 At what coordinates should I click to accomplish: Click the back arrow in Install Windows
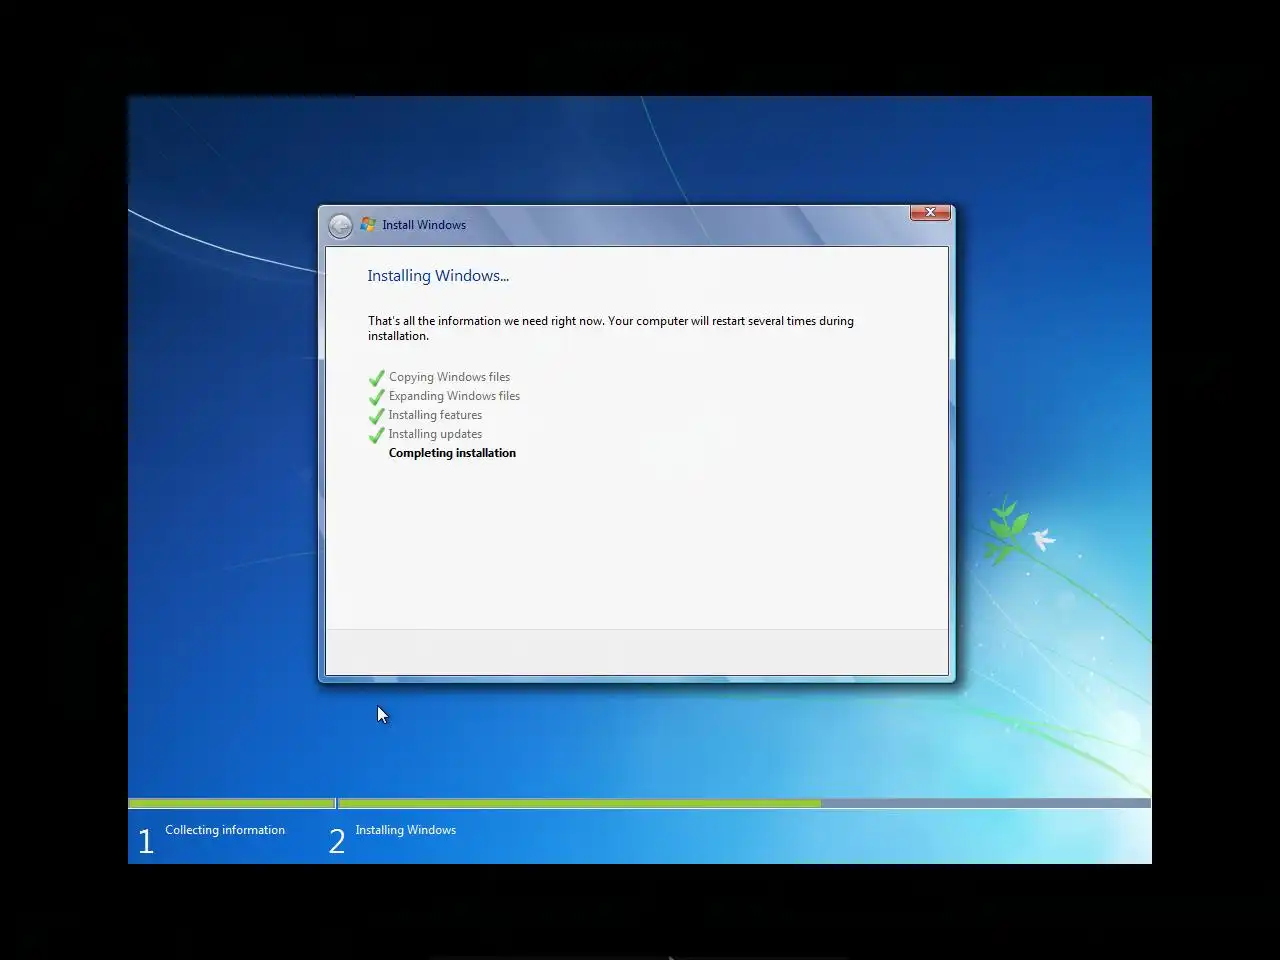click(x=340, y=225)
